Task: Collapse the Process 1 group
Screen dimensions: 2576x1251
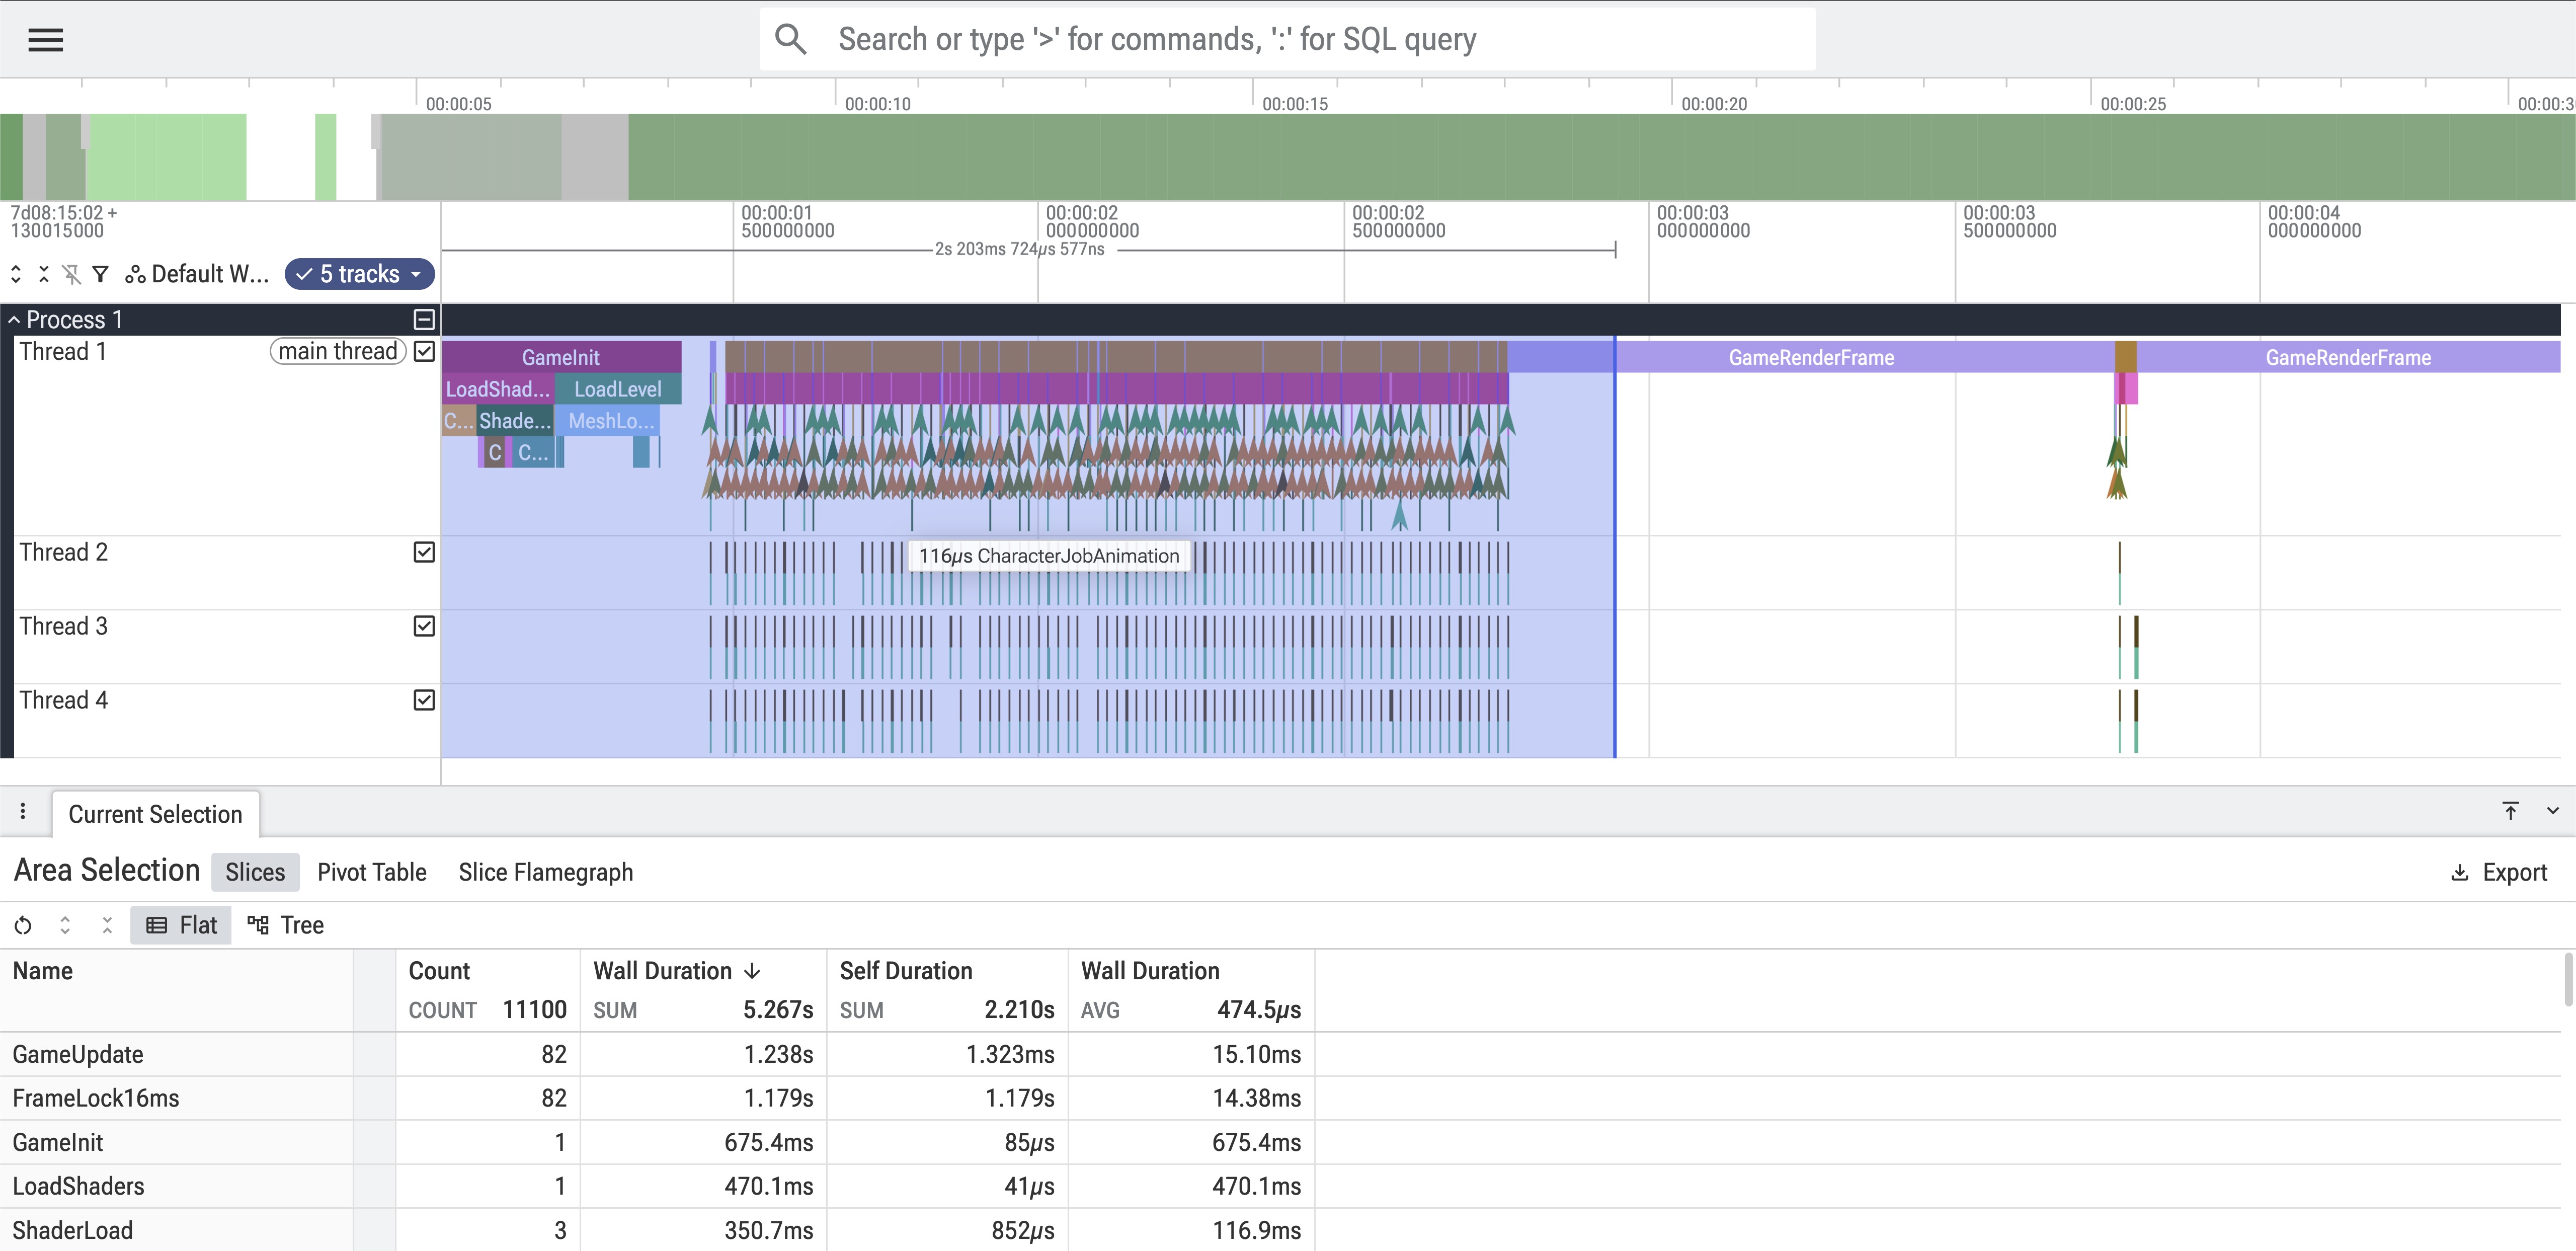Action: point(14,320)
